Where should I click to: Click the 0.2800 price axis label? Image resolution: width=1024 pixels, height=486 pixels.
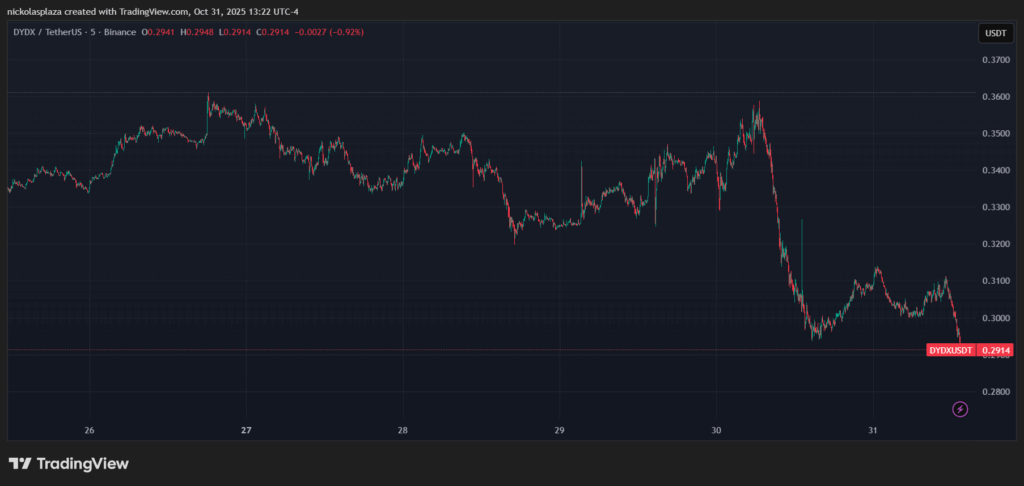995,392
